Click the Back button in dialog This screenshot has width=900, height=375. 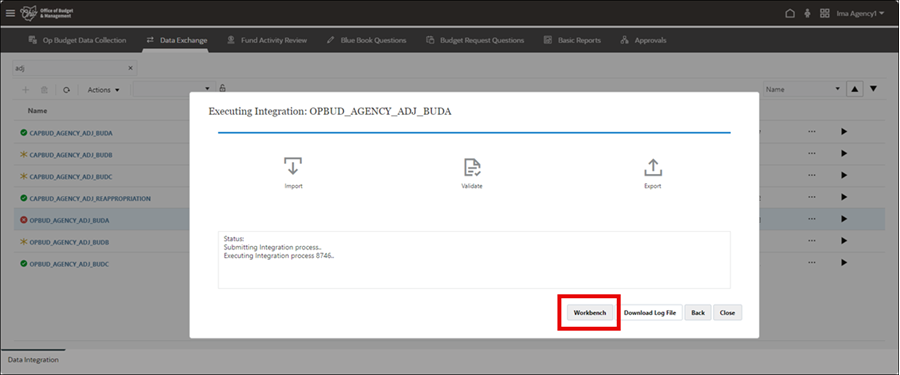pyautogui.click(x=697, y=312)
